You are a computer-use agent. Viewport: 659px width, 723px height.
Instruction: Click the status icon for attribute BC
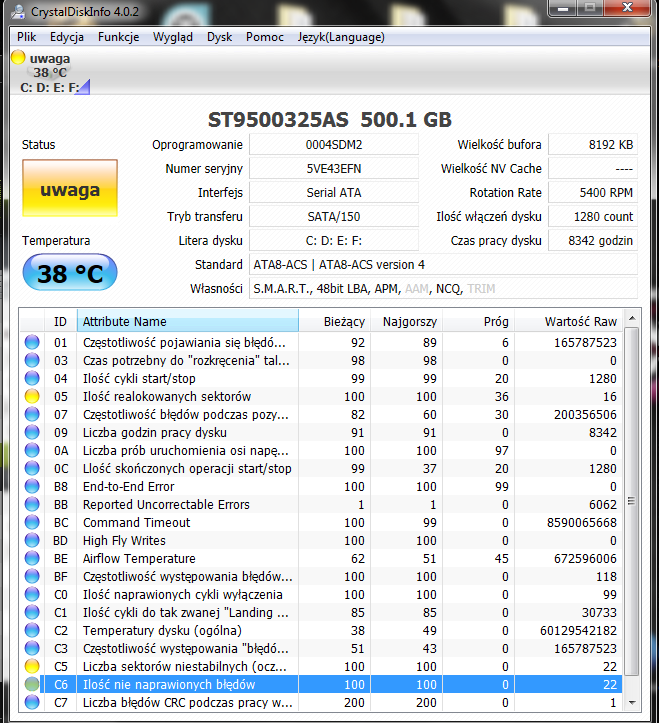(x=32, y=522)
